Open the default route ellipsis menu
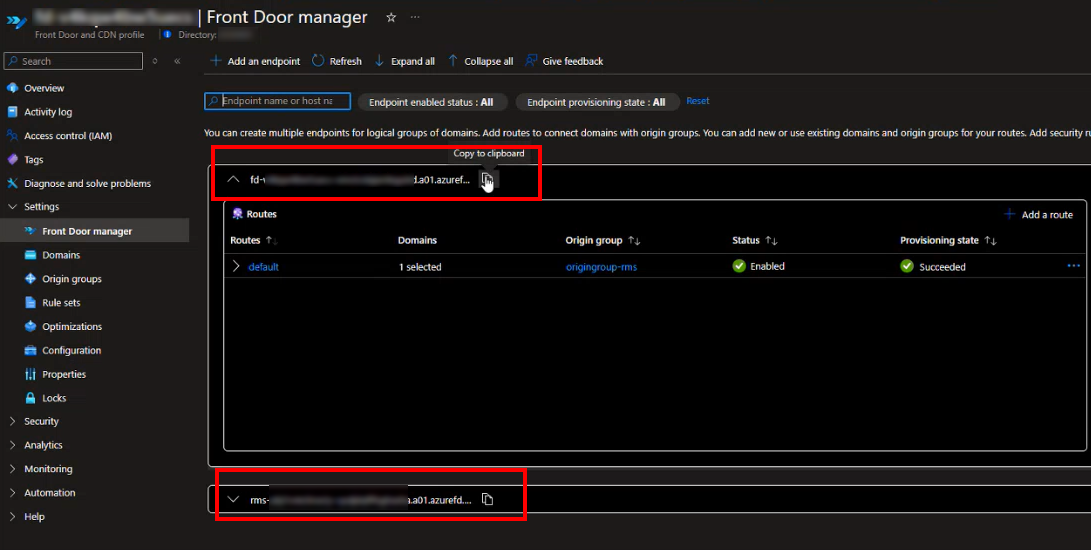This screenshot has width=1091, height=550. 1074,266
